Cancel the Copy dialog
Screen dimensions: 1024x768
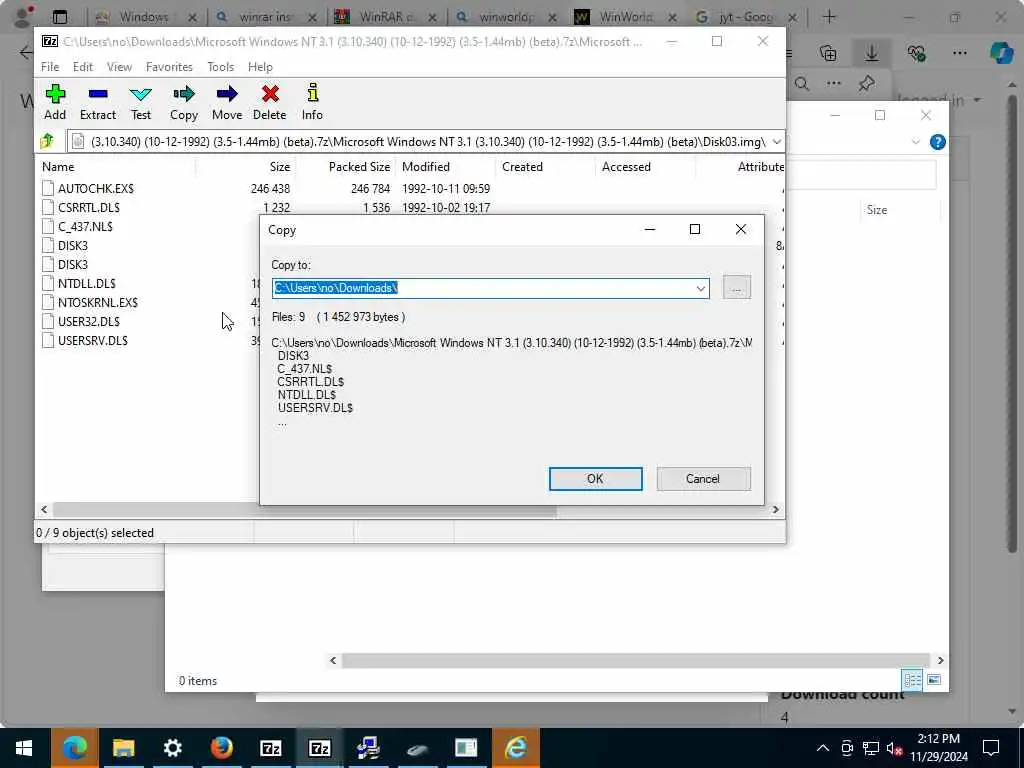[703, 479]
